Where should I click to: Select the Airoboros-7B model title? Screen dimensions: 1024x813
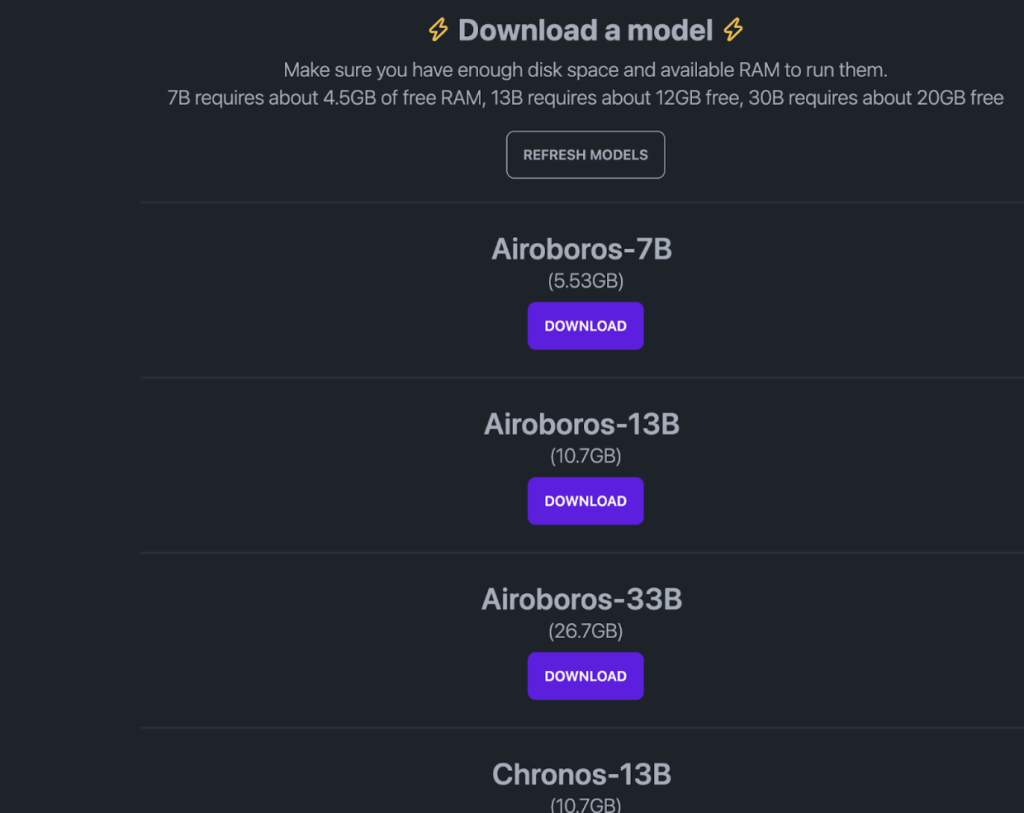(581, 249)
